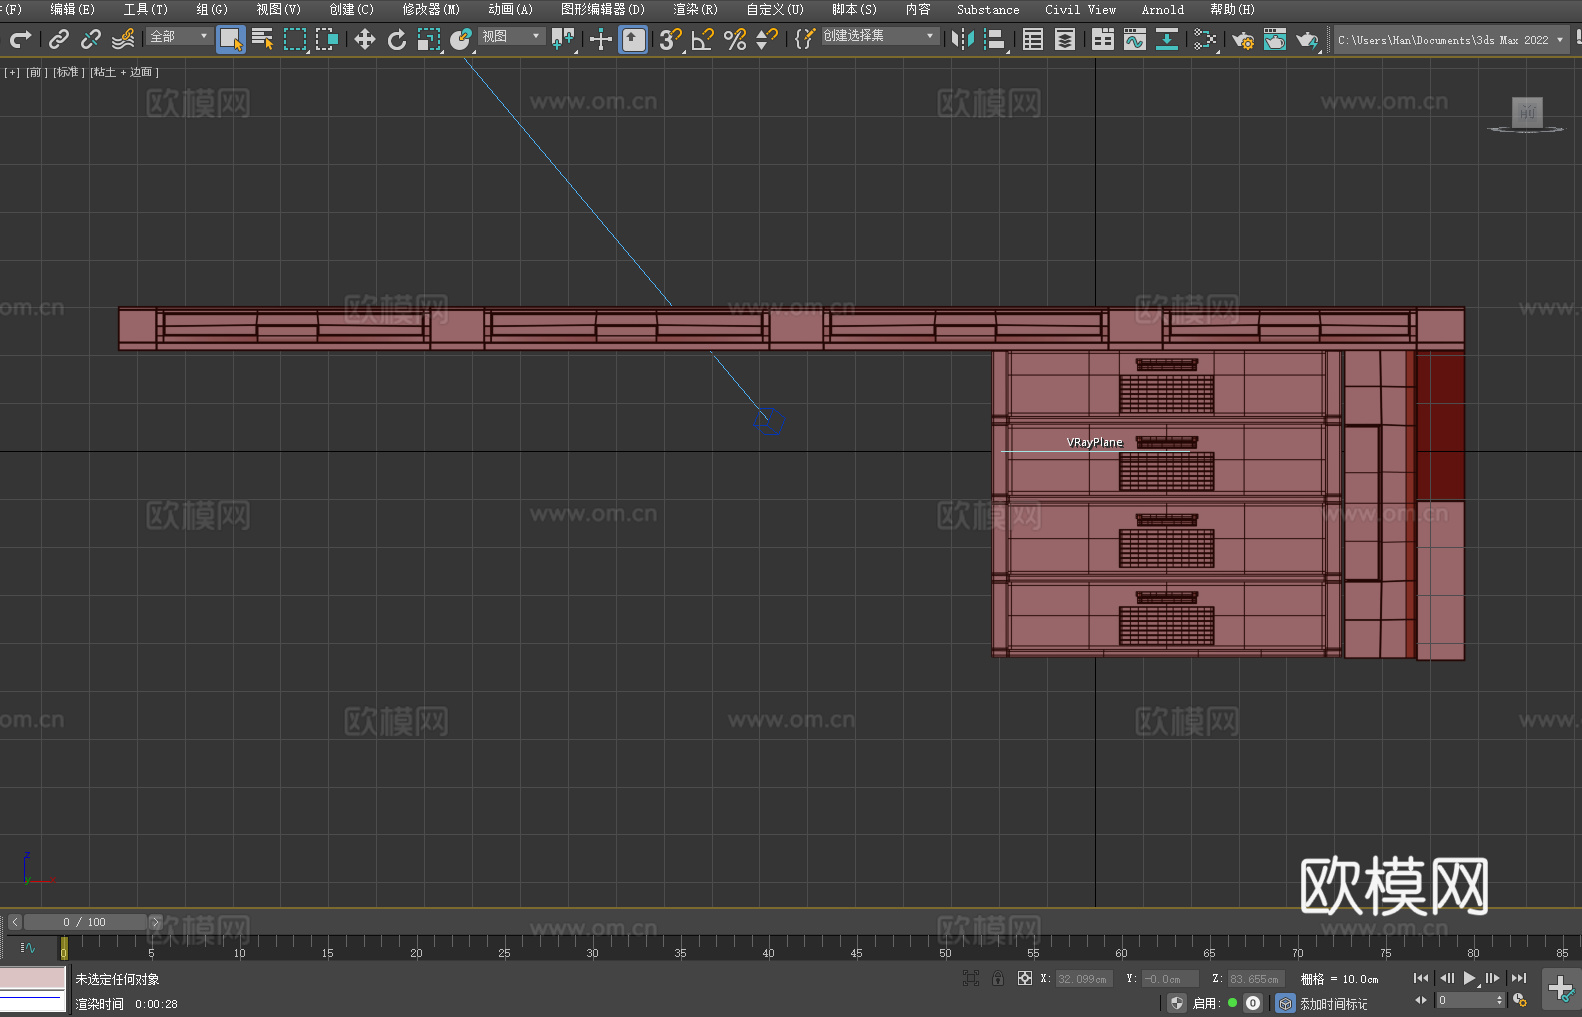This screenshot has width=1582, height=1017.
Task: Choose the rectangular selection region tool
Action: [x=295, y=39]
